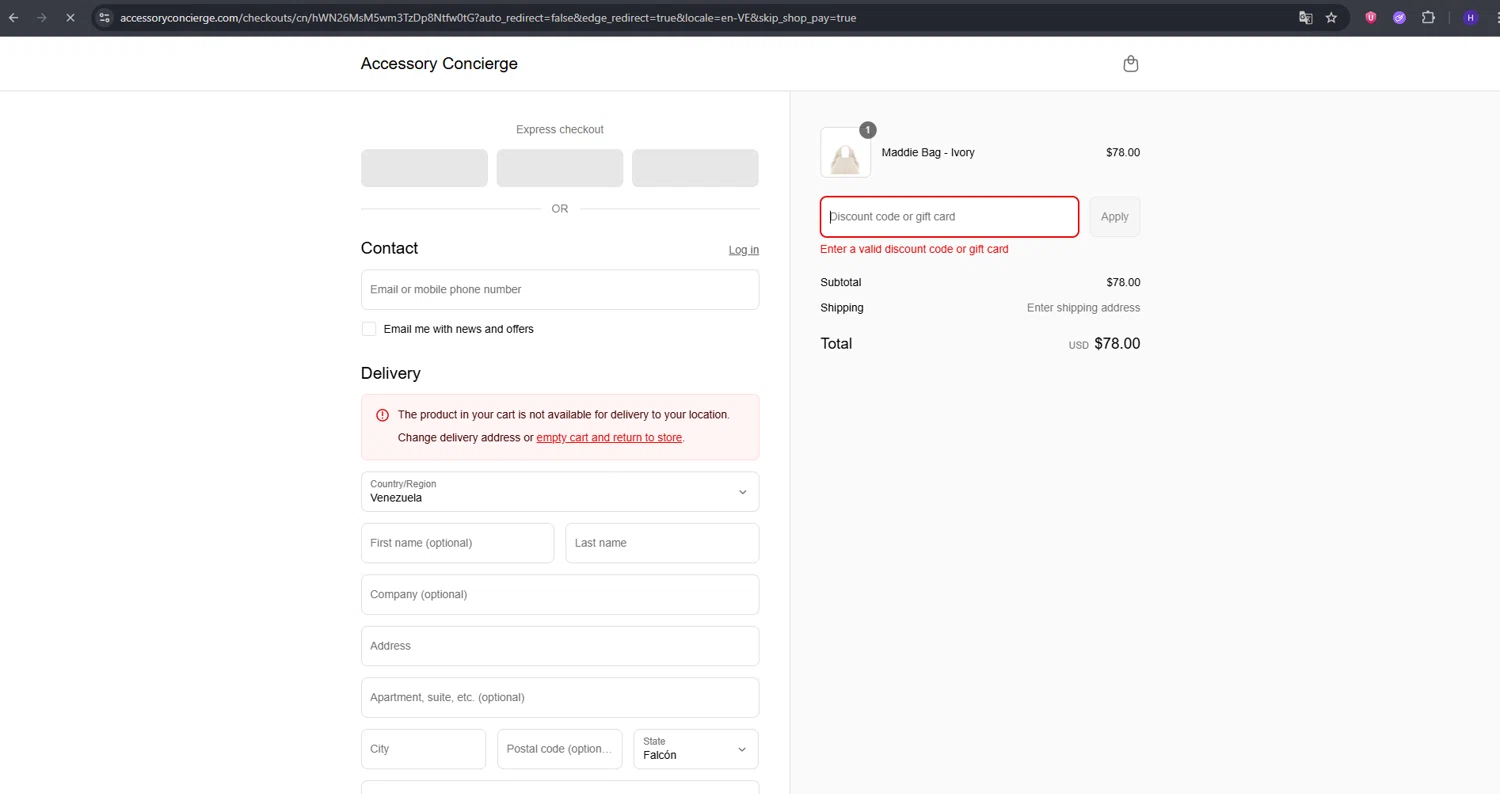
Task: Click the delivery error alert icon
Action: pyautogui.click(x=382, y=415)
